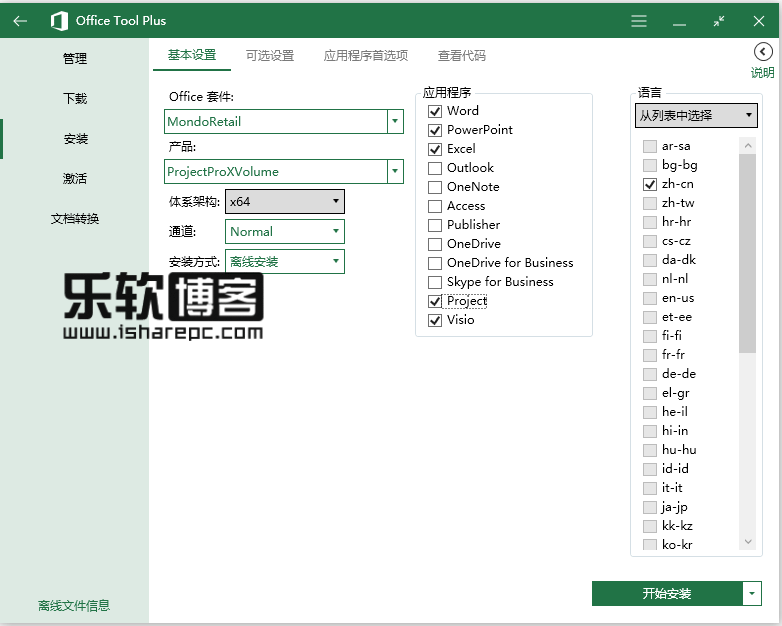Check the en-us language checkbox
The image size is (782, 626).
point(649,298)
